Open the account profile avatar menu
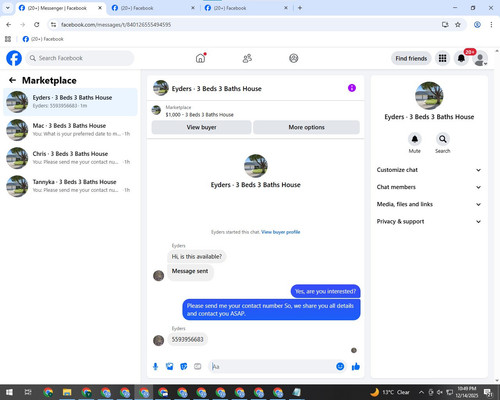The height and width of the screenshot is (400, 500). [480, 58]
